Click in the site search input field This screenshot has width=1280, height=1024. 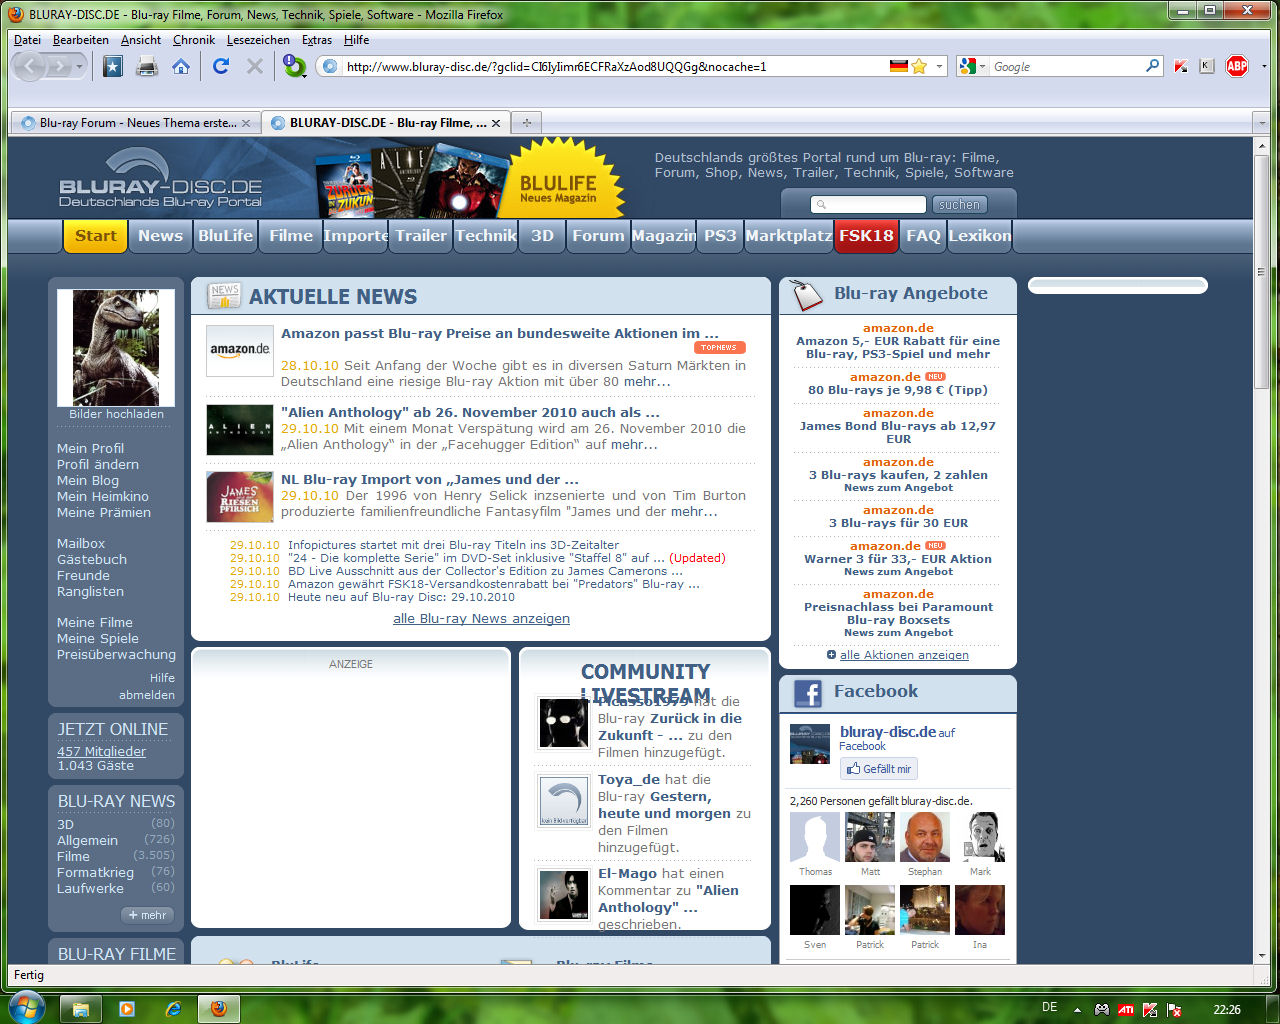pos(868,204)
